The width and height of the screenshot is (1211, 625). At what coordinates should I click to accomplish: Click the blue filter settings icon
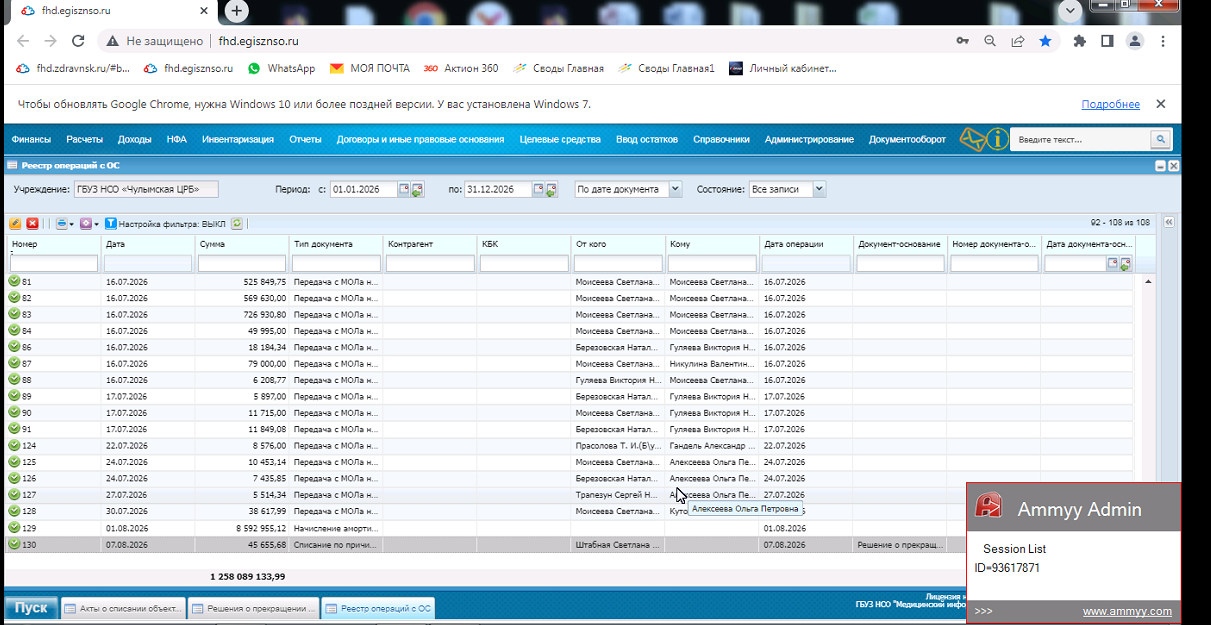(x=111, y=224)
